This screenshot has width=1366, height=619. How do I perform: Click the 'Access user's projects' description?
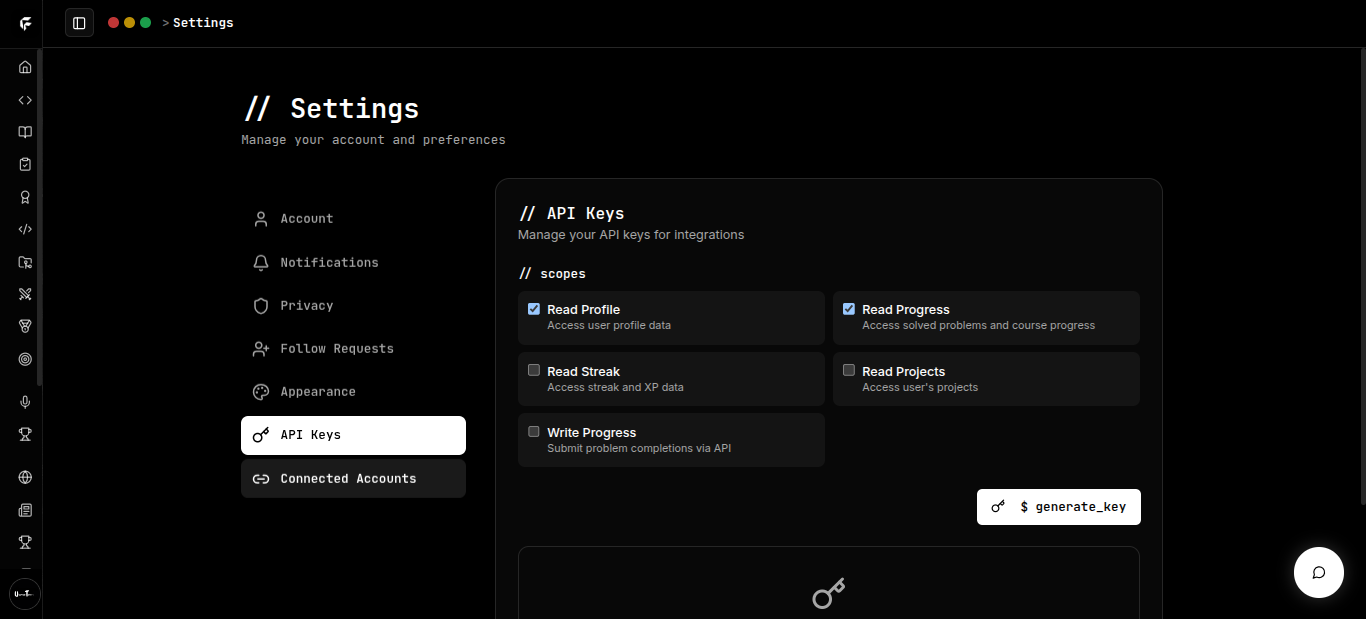click(x=920, y=387)
